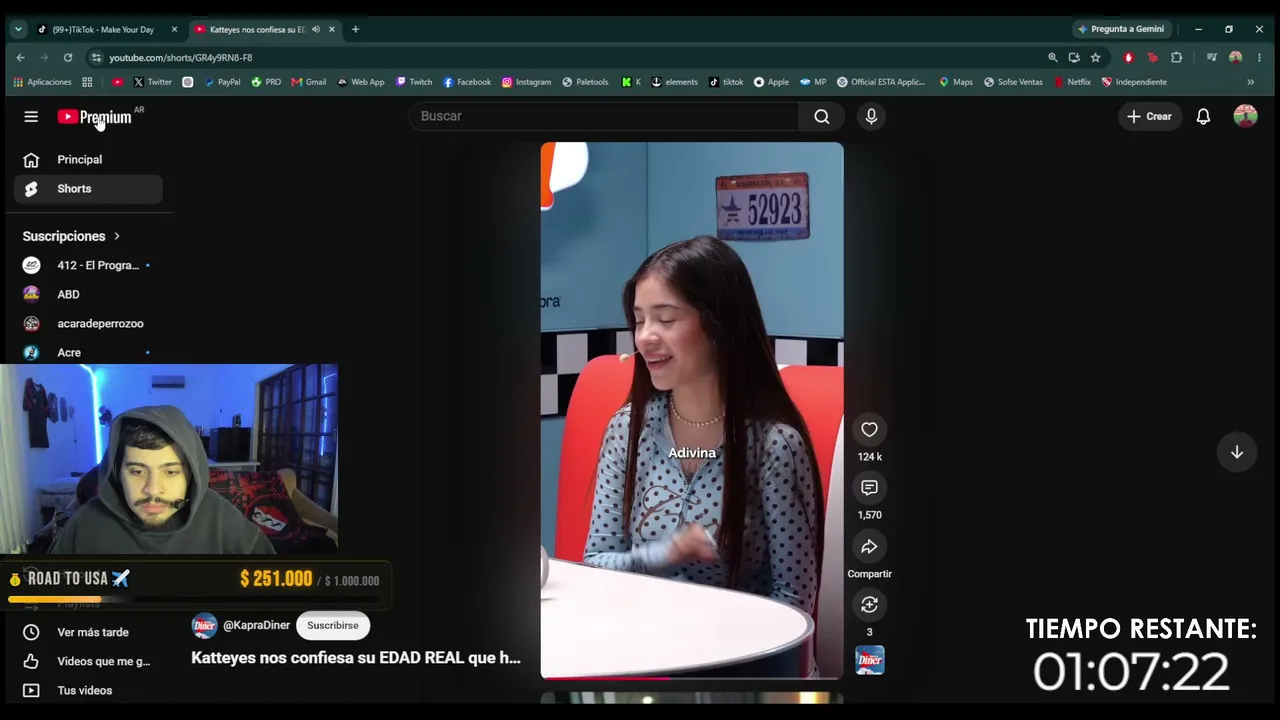Open the Independiente bookmark
The height and width of the screenshot is (720, 1280).
pyautogui.click(x=1134, y=82)
